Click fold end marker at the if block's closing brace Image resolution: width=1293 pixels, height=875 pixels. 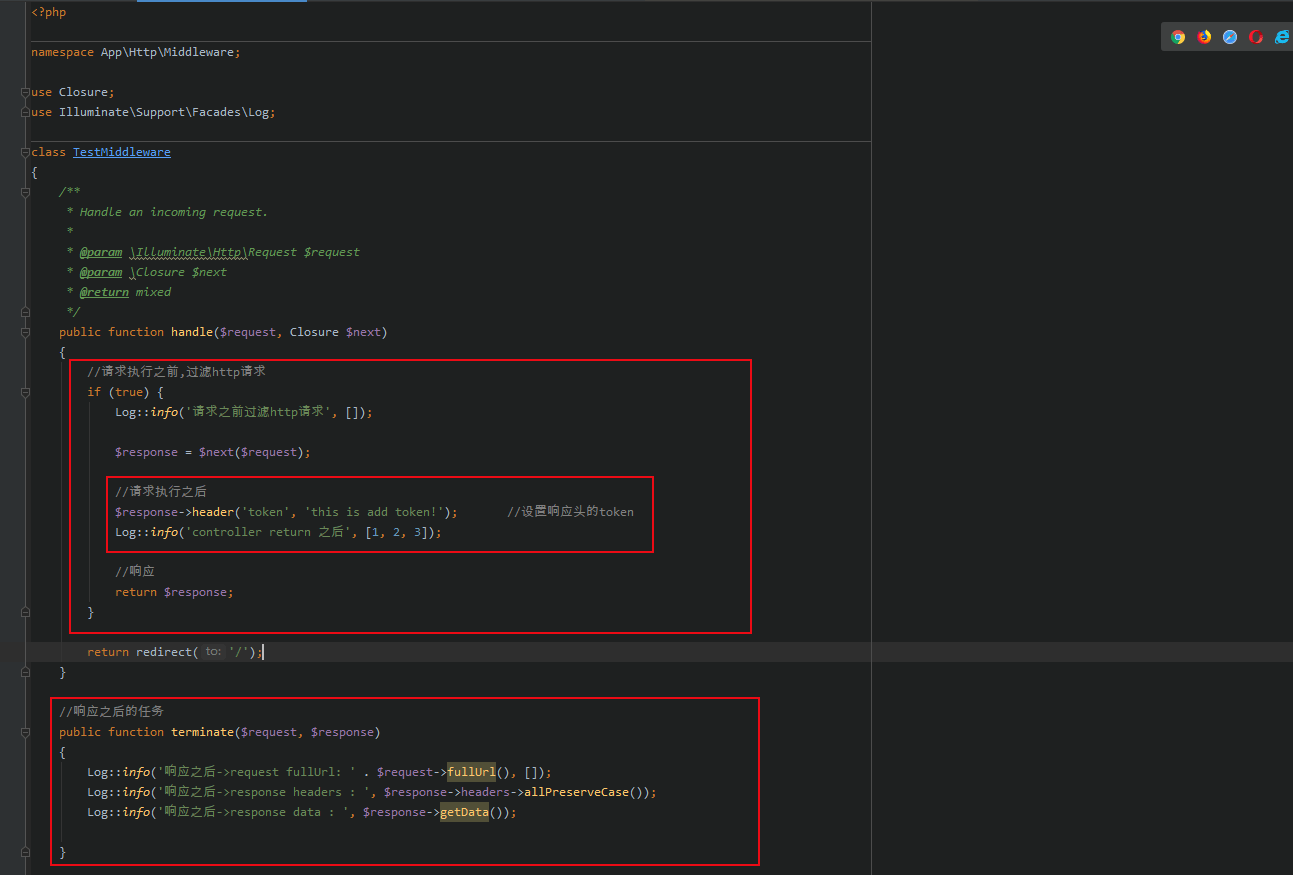(25, 612)
